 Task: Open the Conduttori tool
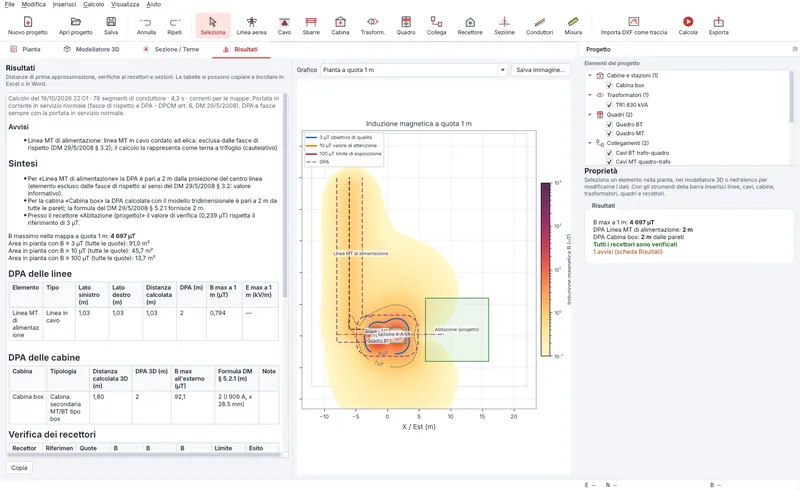539,26
